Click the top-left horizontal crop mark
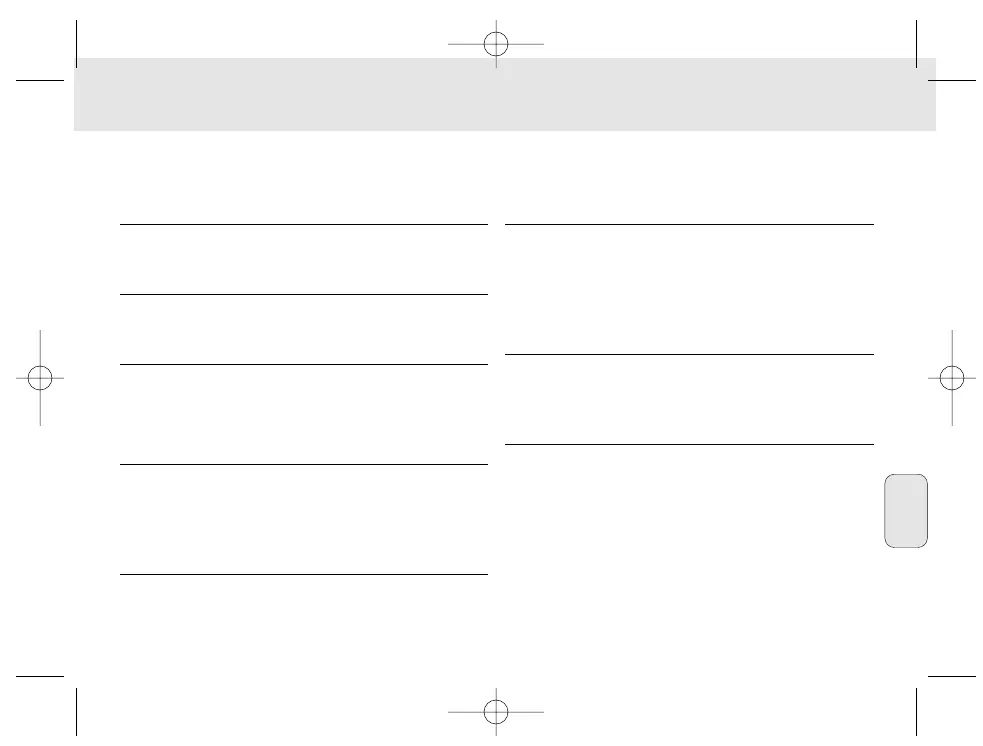The image size is (983, 746). click(x=40, y=79)
